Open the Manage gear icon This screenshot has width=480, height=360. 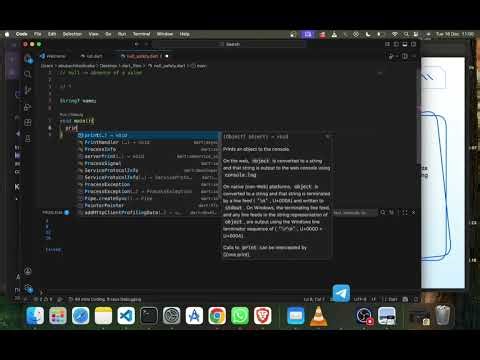tap(28, 288)
